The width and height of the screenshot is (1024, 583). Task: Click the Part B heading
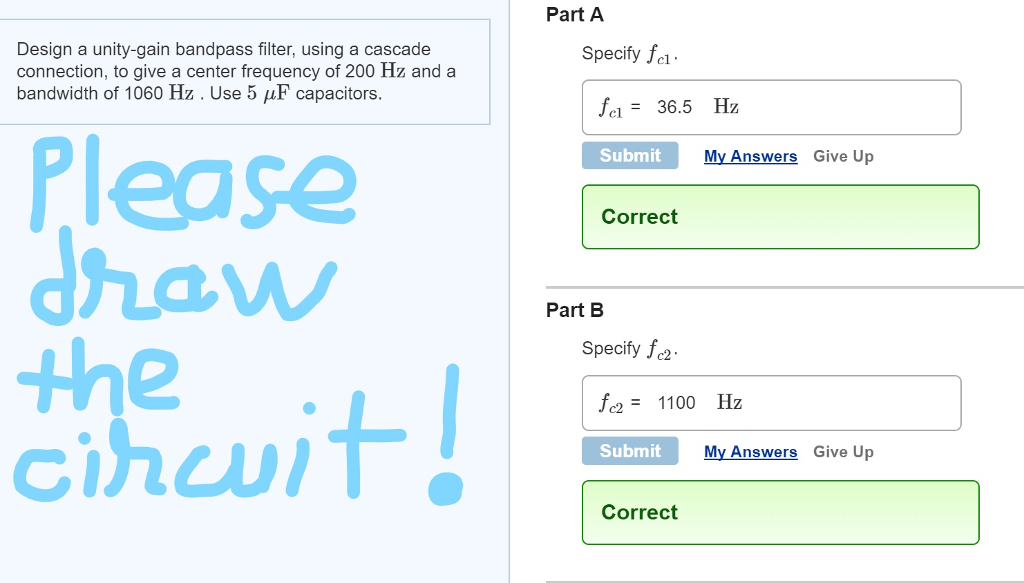pyautogui.click(x=575, y=310)
